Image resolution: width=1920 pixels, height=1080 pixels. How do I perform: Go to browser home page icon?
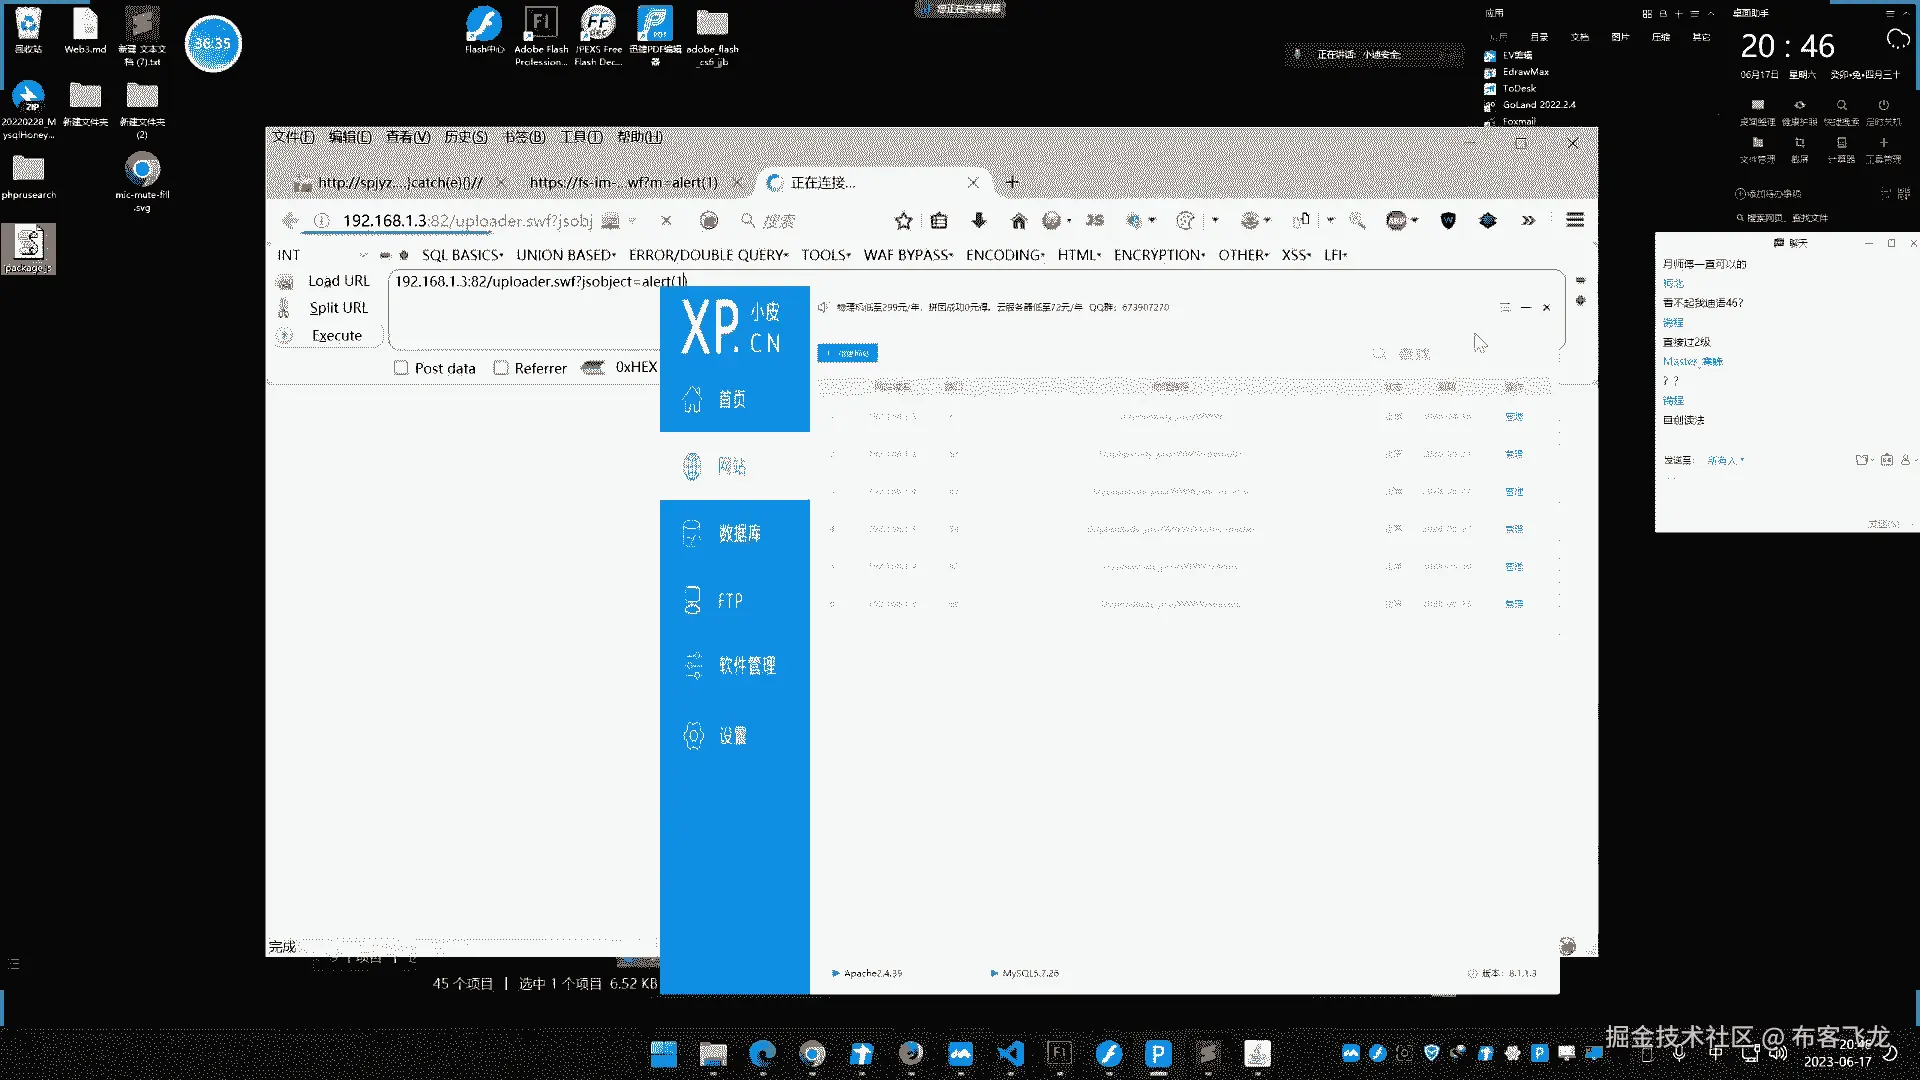click(1018, 221)
